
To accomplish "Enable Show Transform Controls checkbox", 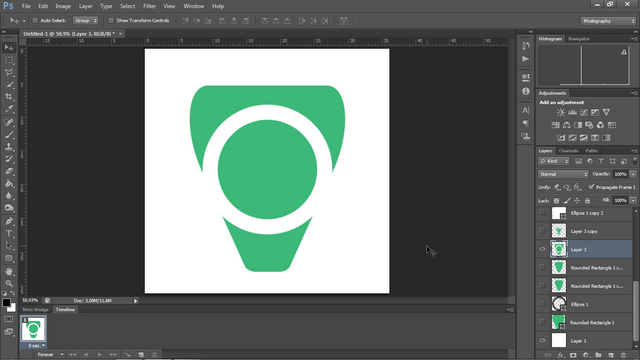I will [111, 20].
